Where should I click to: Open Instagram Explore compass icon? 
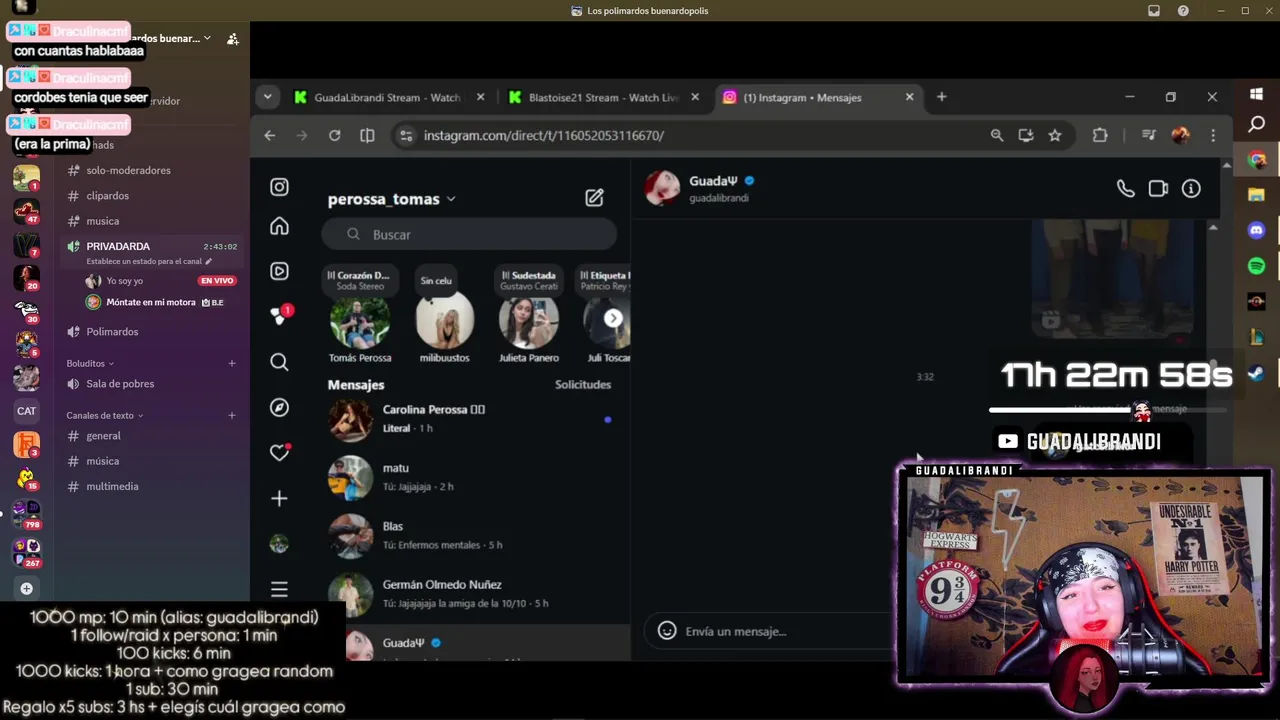[x=279, y=407]
